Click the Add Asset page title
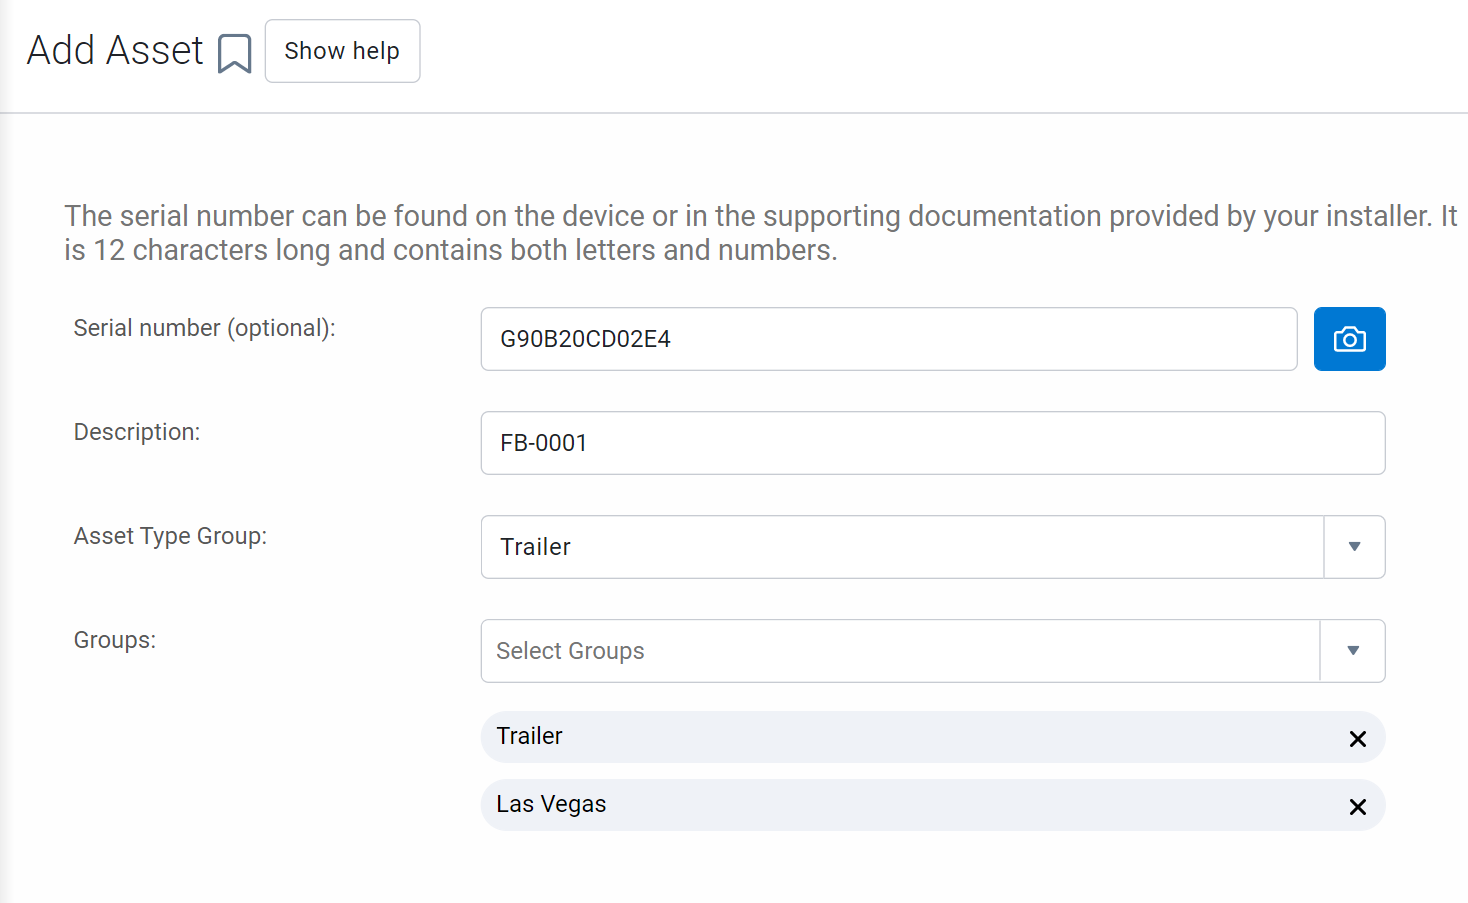The height and width of the screenshot is (903, 1468). (114, 50)
